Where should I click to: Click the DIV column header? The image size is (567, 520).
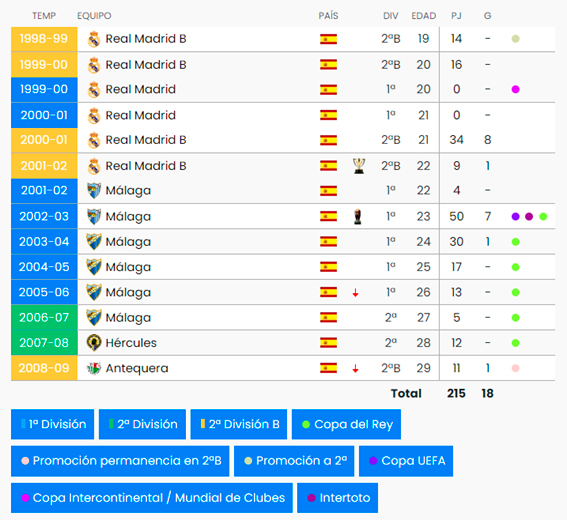tap(391, 16)
